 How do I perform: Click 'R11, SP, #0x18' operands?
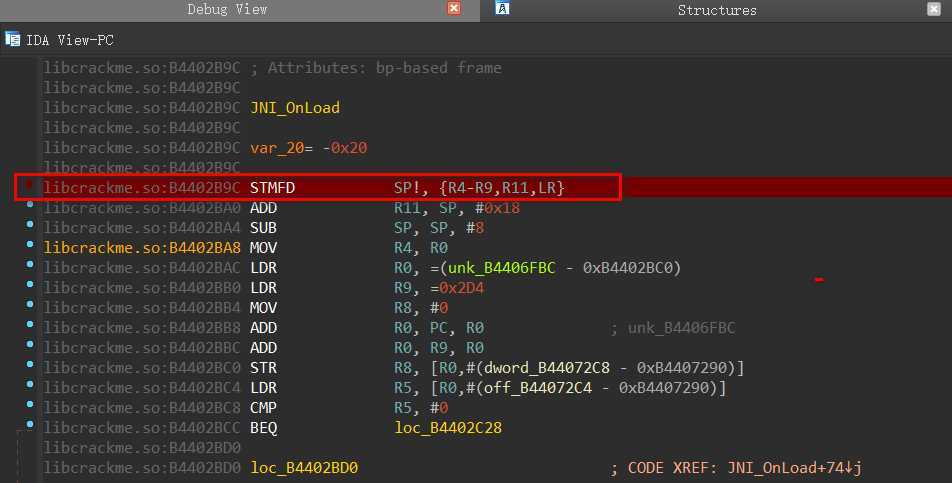point(457,208)
